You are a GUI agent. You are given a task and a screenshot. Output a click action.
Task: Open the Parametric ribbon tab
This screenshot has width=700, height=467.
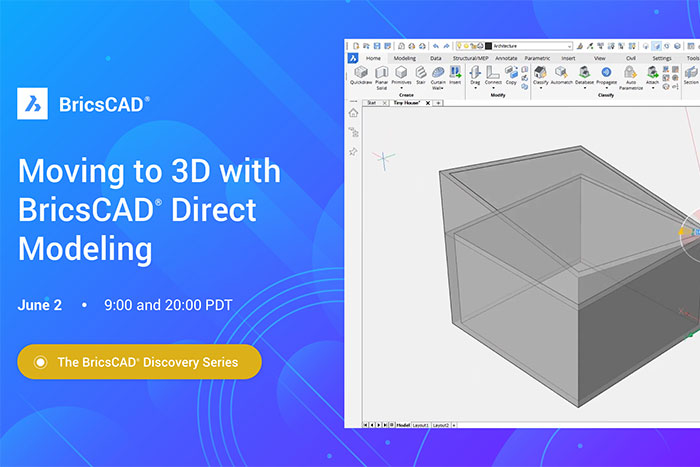click(537, 58)
